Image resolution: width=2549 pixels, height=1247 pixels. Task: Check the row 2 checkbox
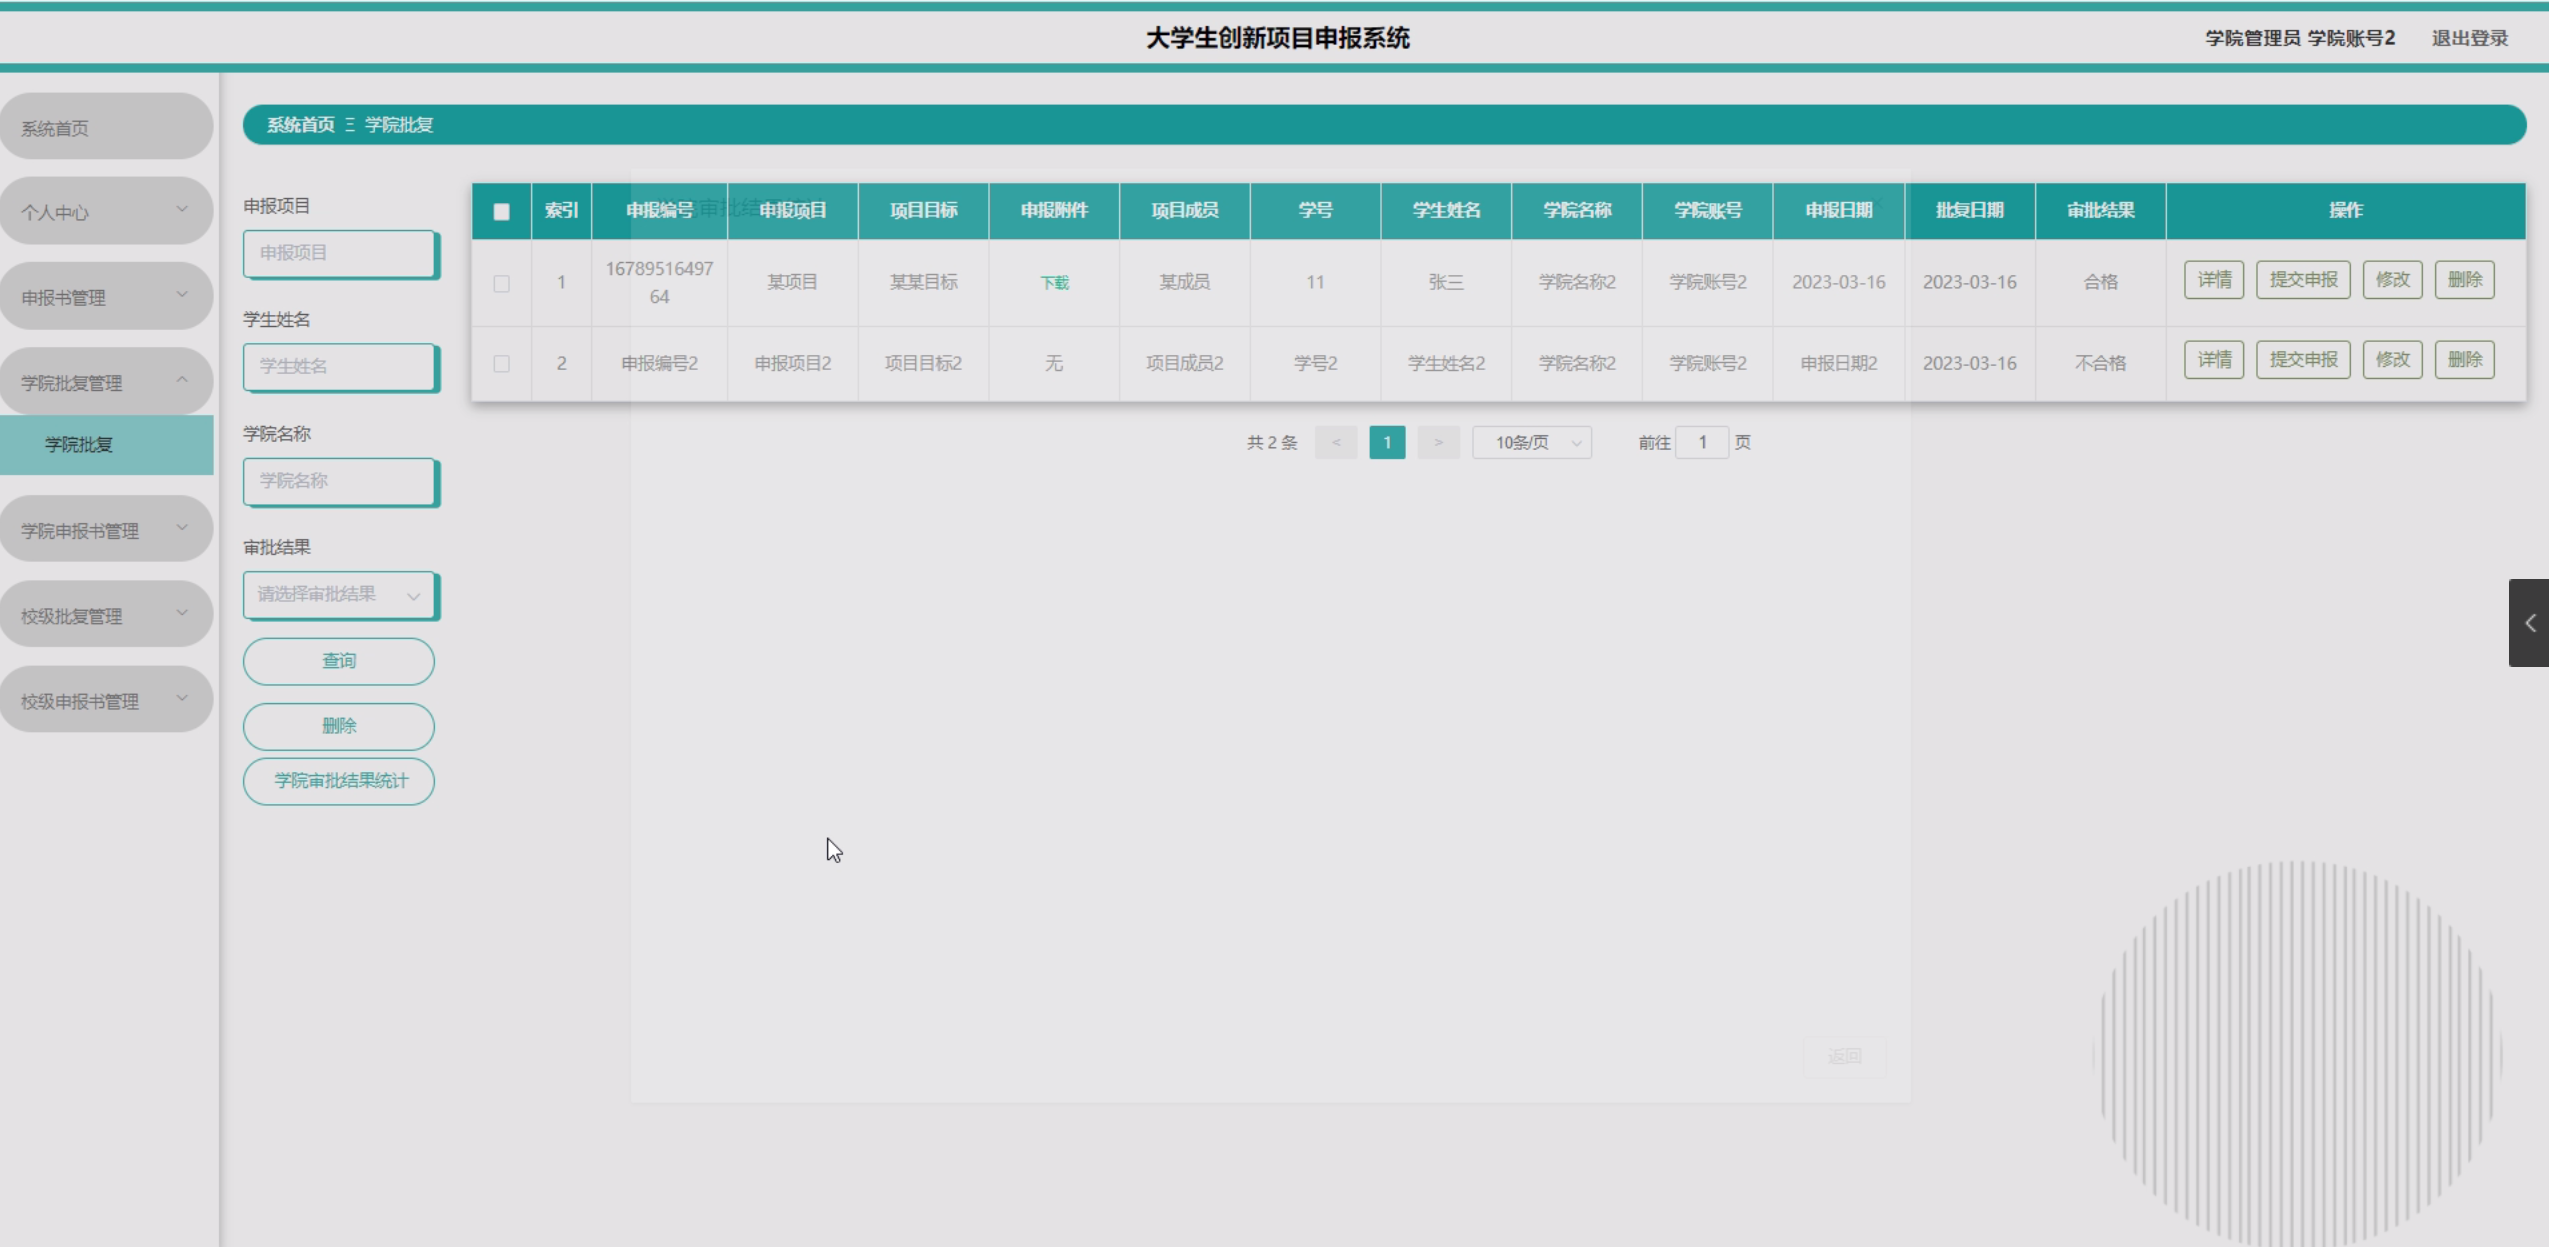(502, 364)
